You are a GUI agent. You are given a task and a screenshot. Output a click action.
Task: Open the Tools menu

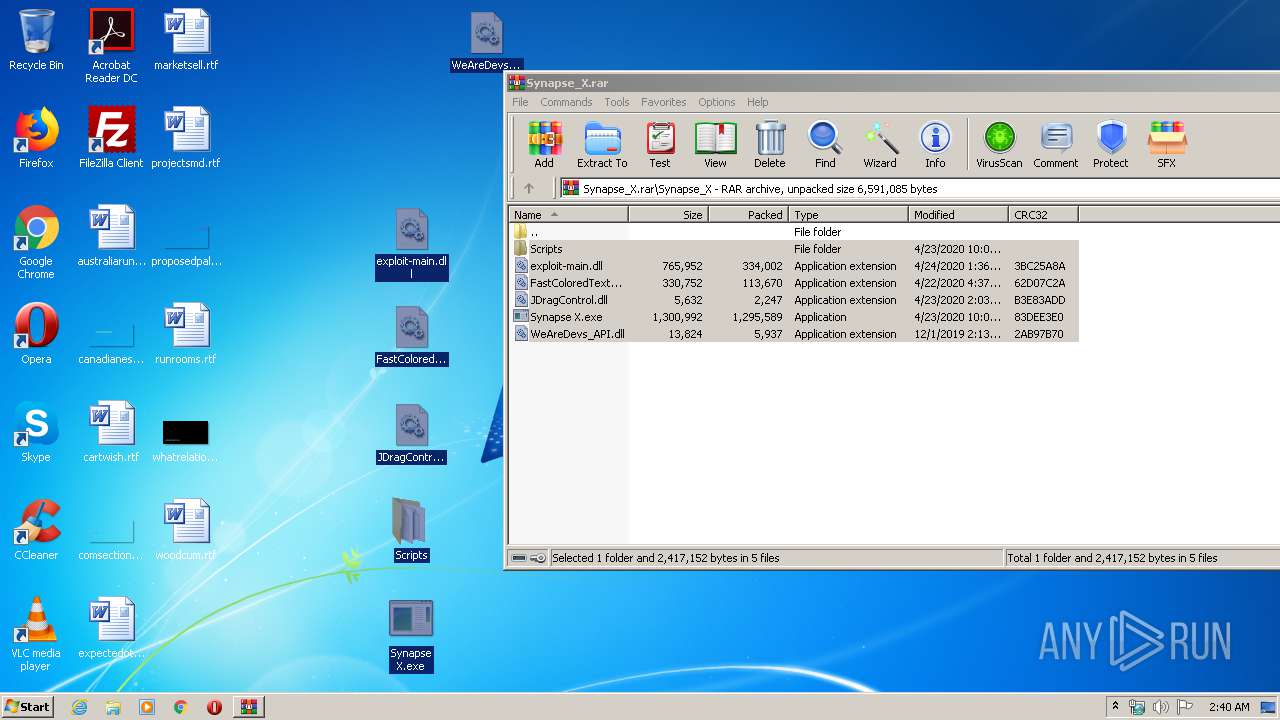(617, 102)
